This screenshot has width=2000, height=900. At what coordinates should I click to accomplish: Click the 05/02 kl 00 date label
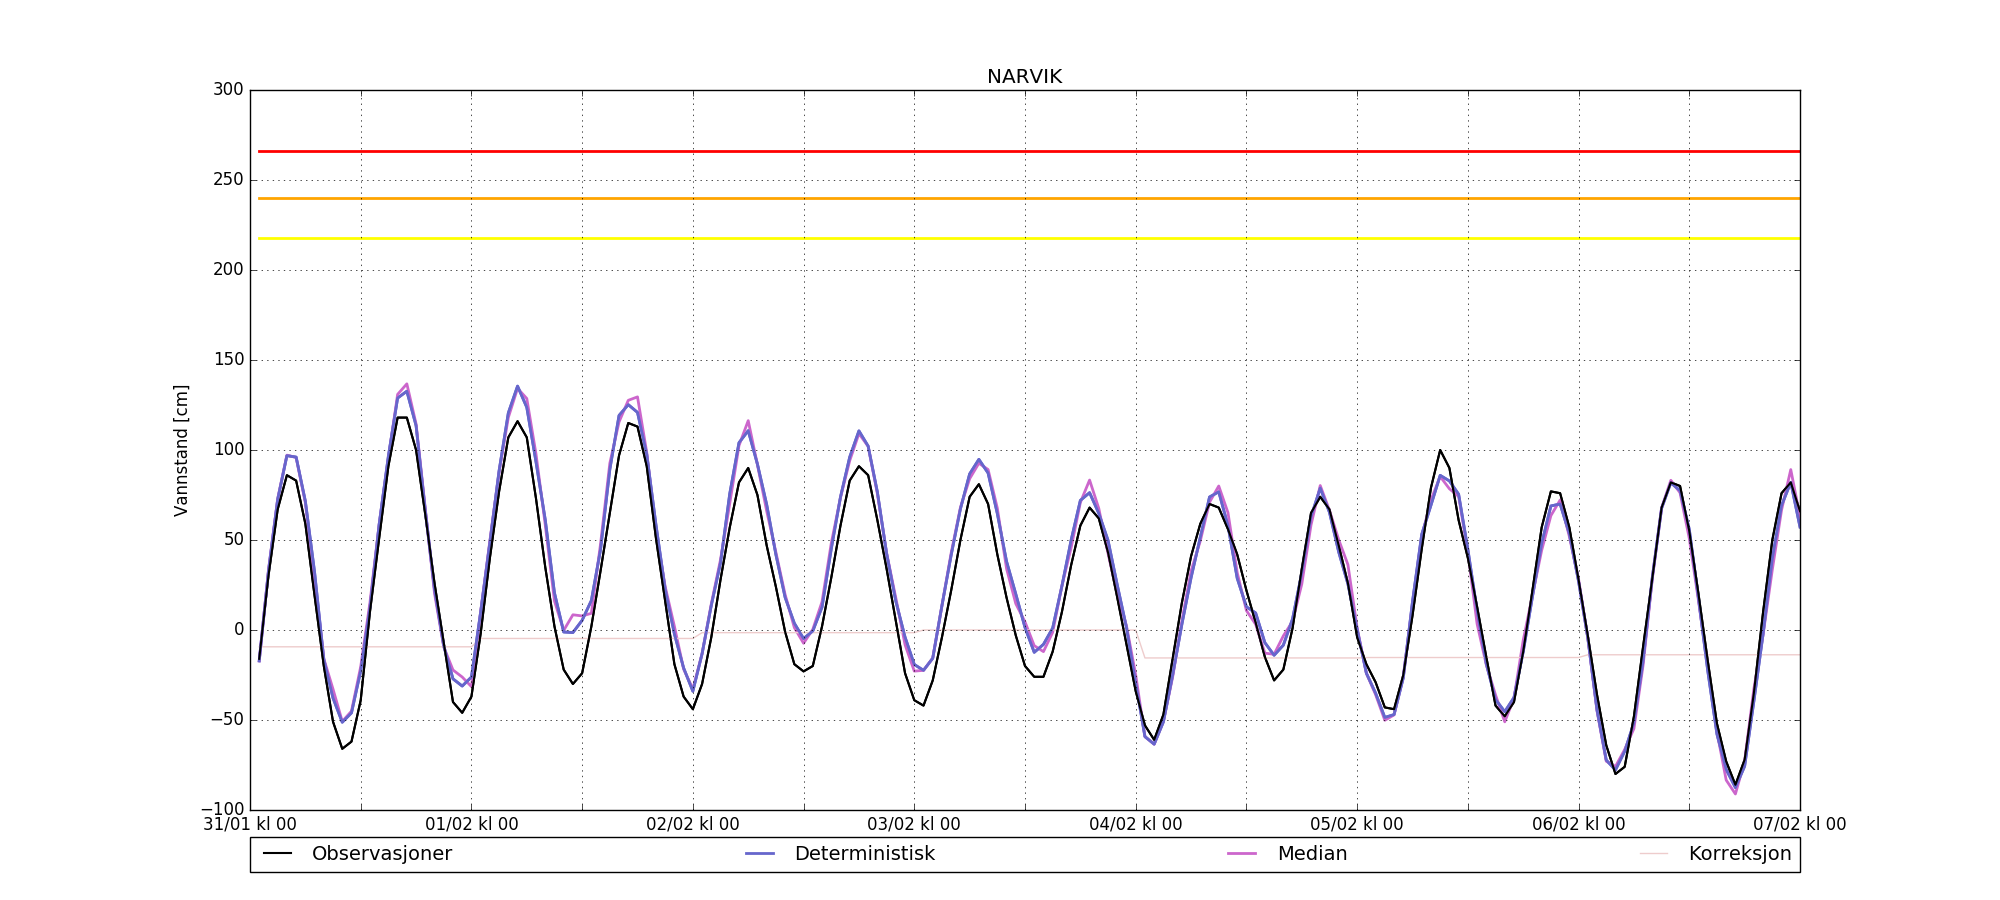[1356, 825]
